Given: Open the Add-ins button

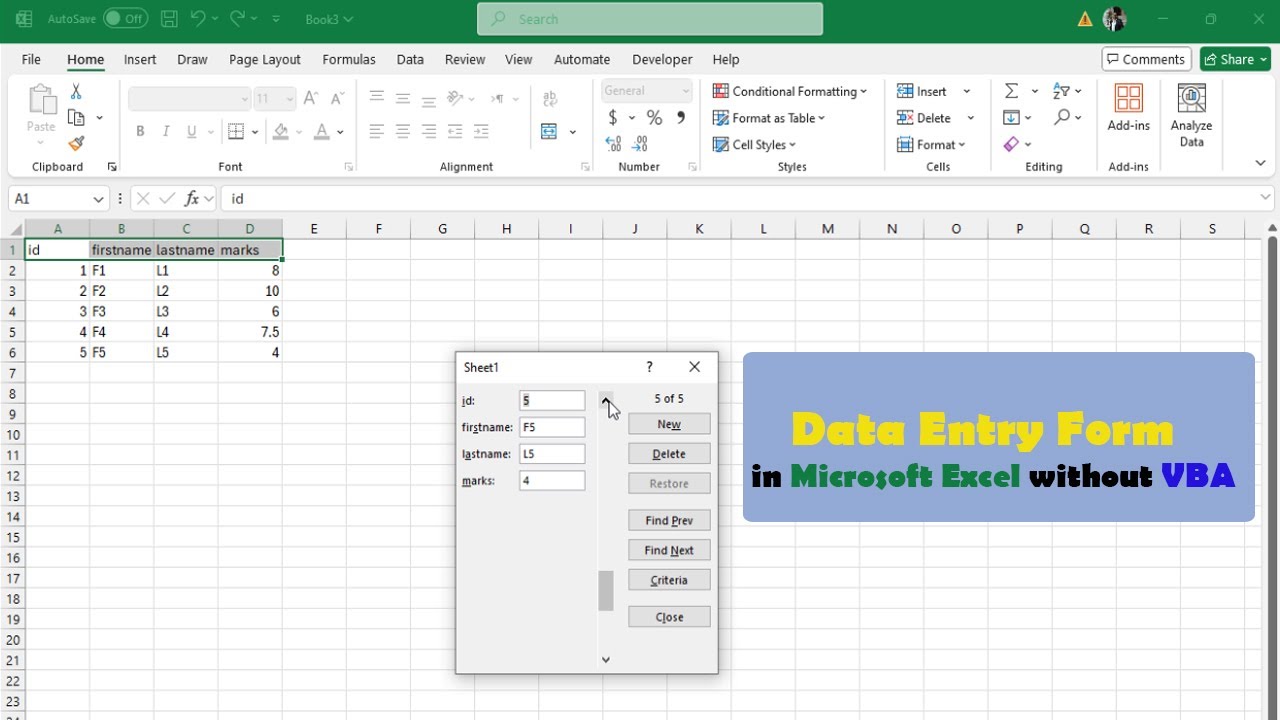Looking at the screenshot, I should (x=1128, y=108).
